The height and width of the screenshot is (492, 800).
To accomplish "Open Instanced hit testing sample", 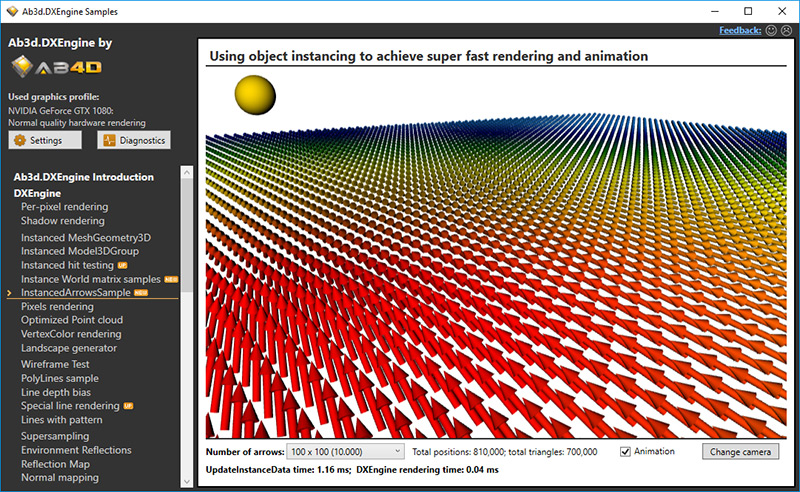I will [67, 265].
